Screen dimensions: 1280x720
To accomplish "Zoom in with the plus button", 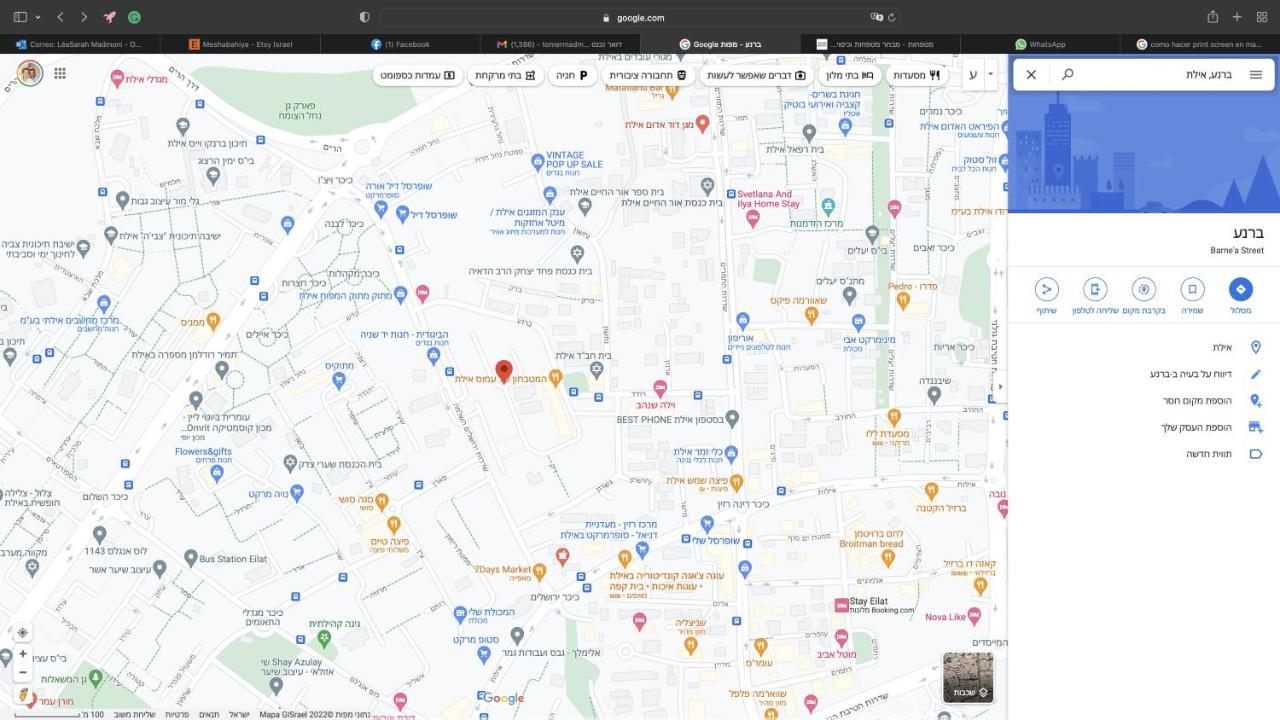I will 22,653.
